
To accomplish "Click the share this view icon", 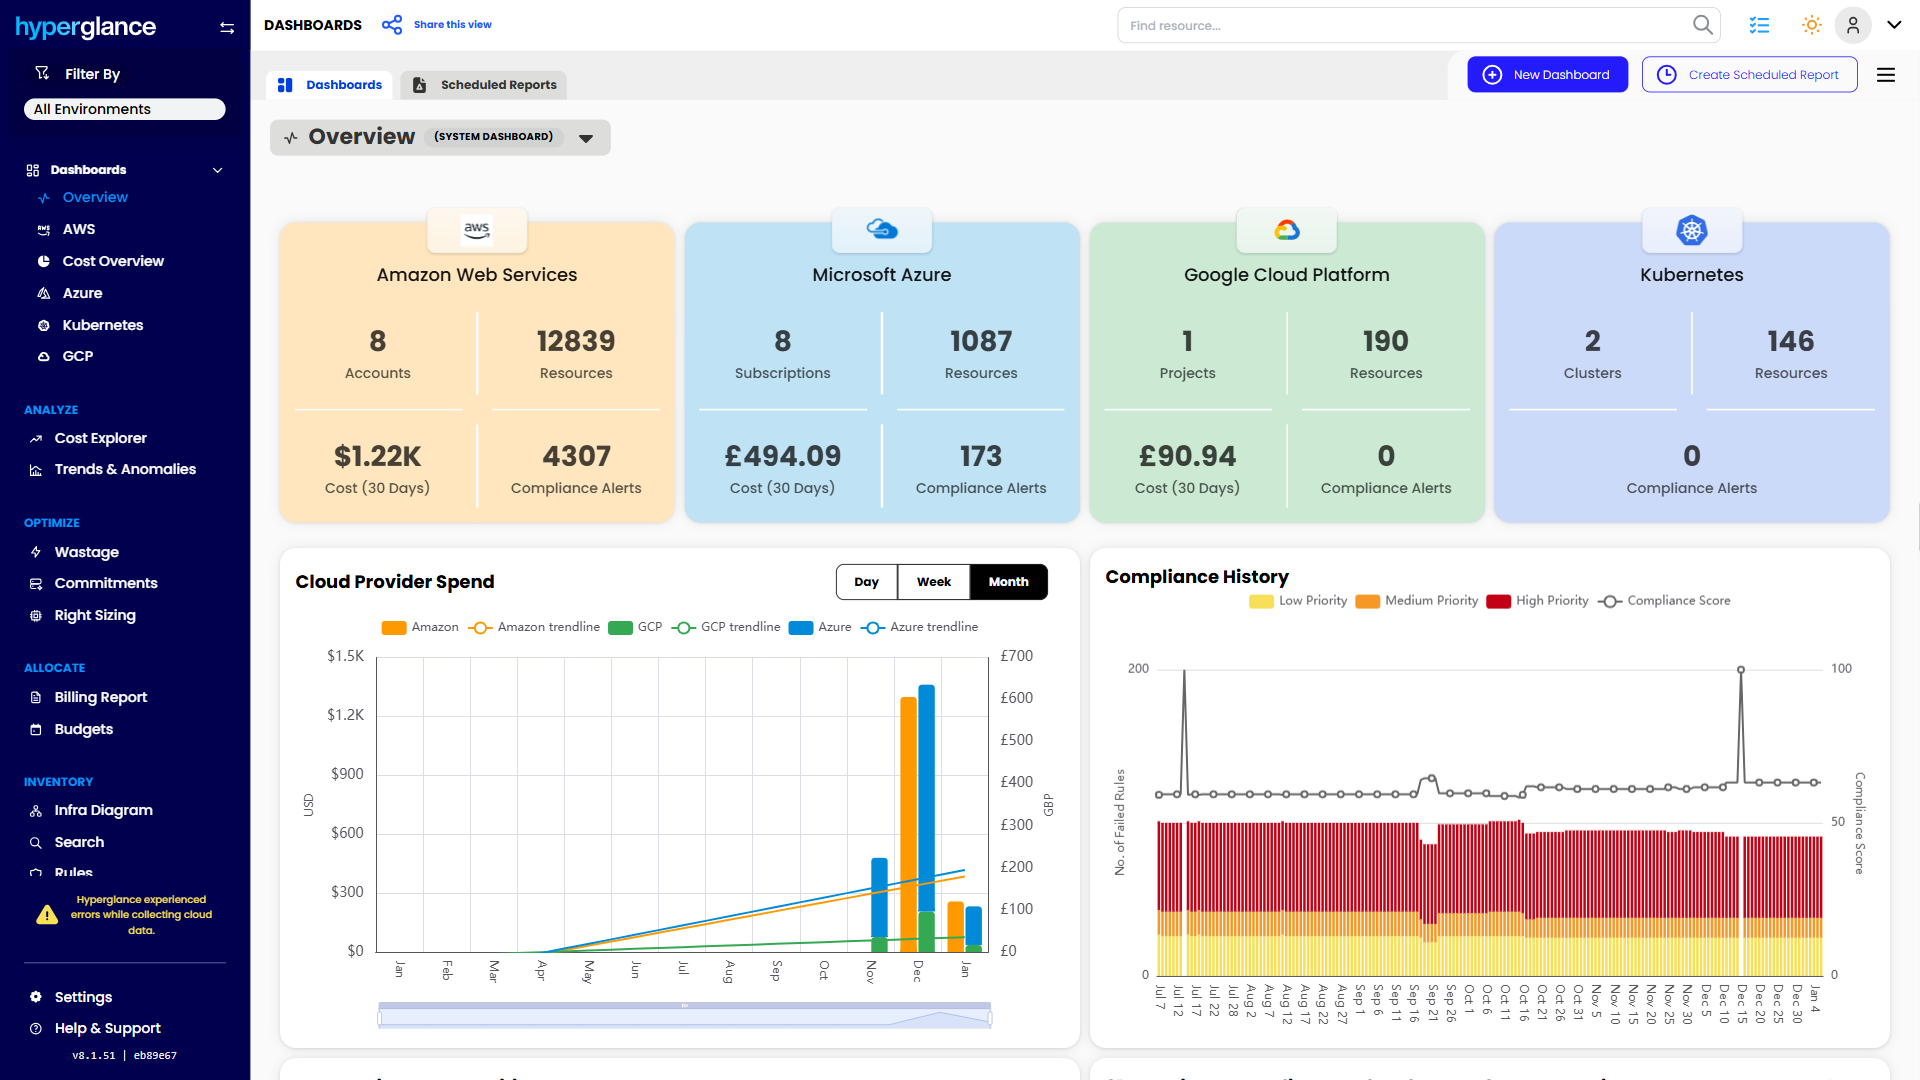I will pyautogui.click(x=392, y=25).
